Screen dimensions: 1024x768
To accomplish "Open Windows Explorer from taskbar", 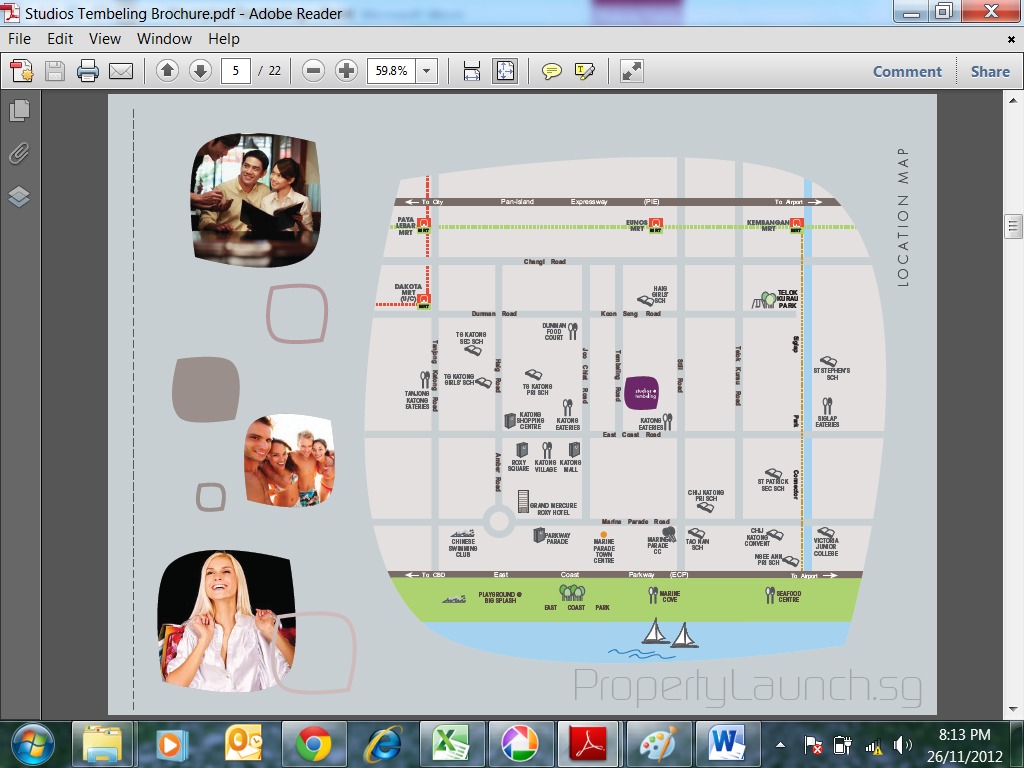I will 102,744.
